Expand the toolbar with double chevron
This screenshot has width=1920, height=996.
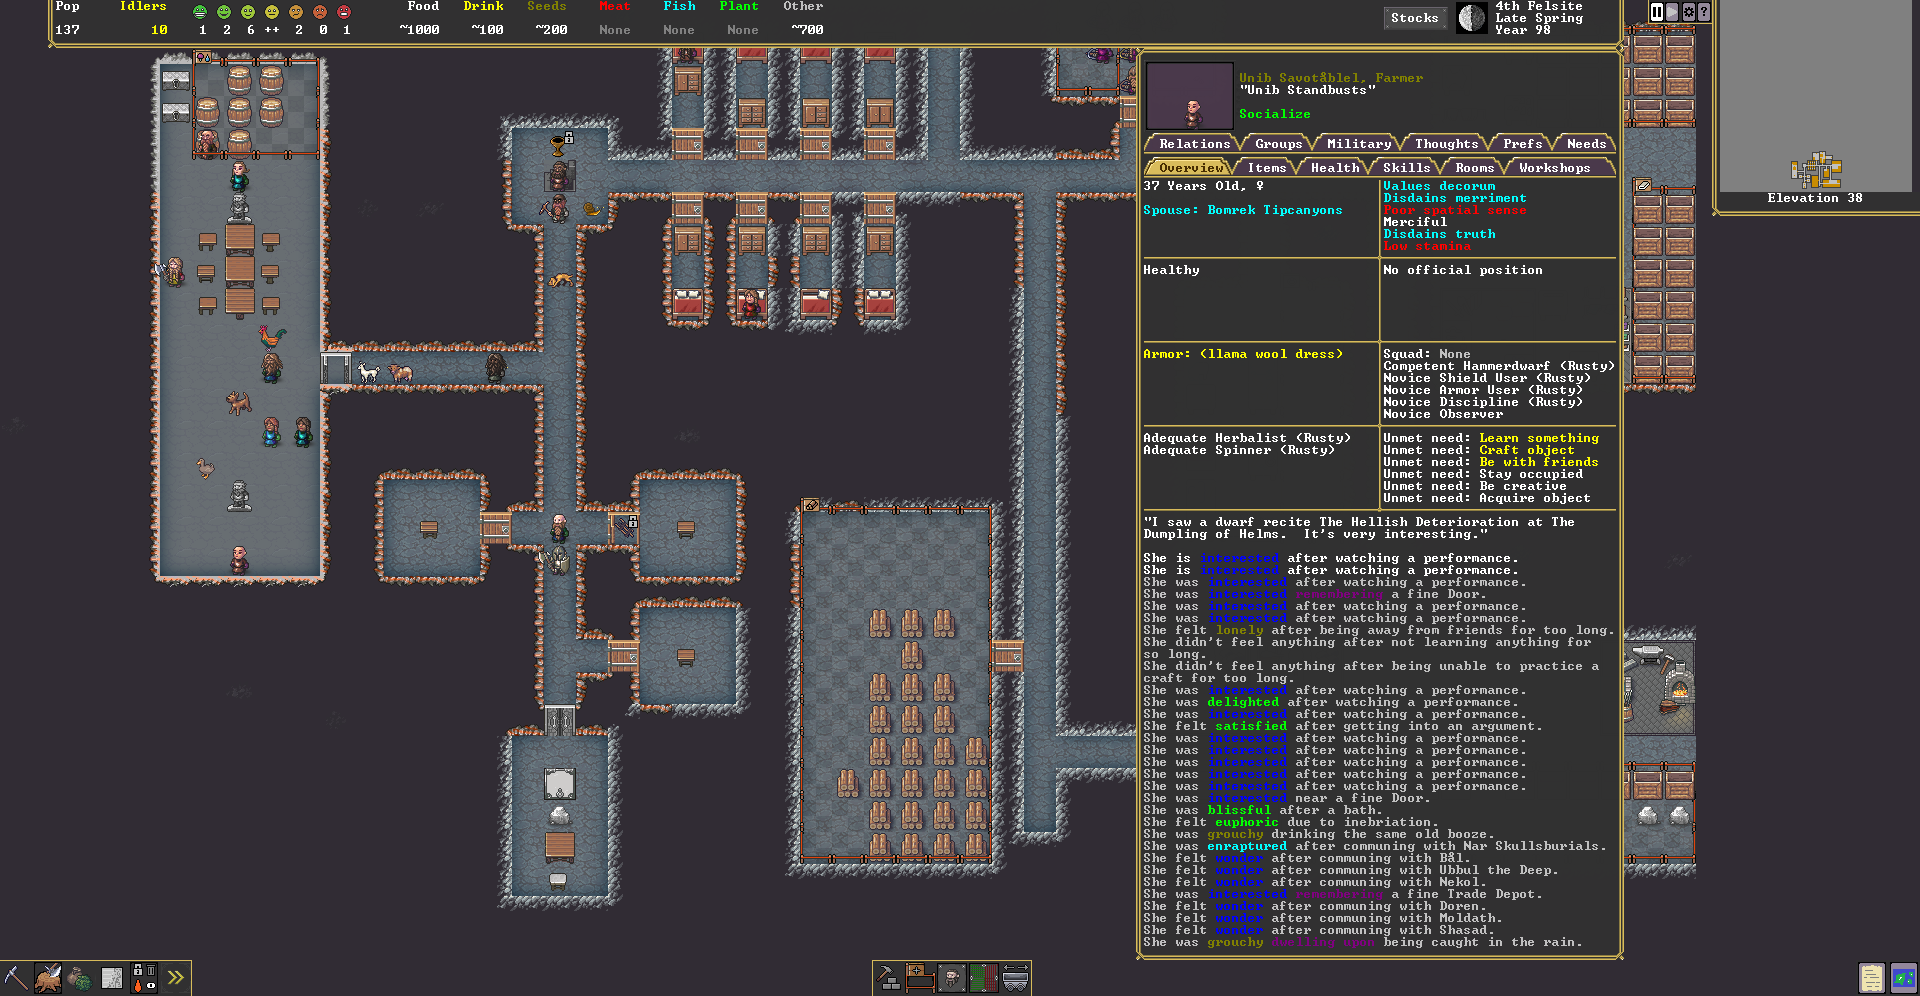[175, 978]
